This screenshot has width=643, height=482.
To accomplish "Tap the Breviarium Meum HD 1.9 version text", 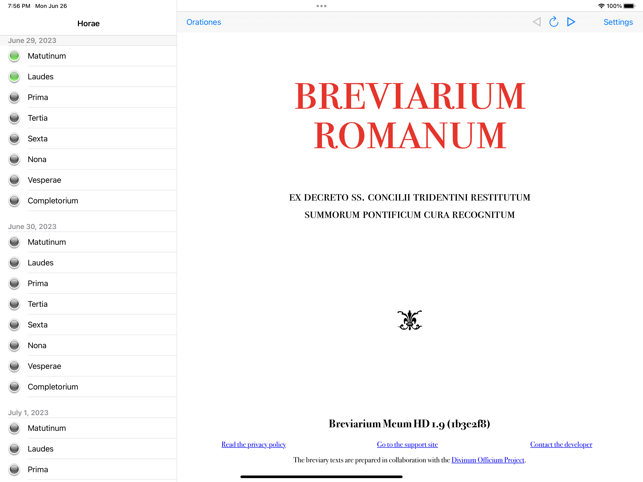I will pyautogui.click(x=409, y=424).
